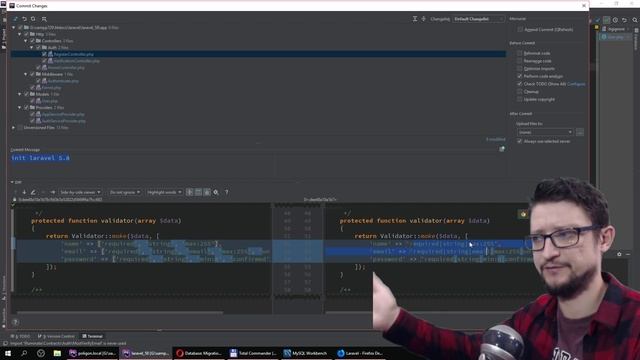Click the question mark icon in diff toolbar
640x360 pixels.
click(227, 192)
